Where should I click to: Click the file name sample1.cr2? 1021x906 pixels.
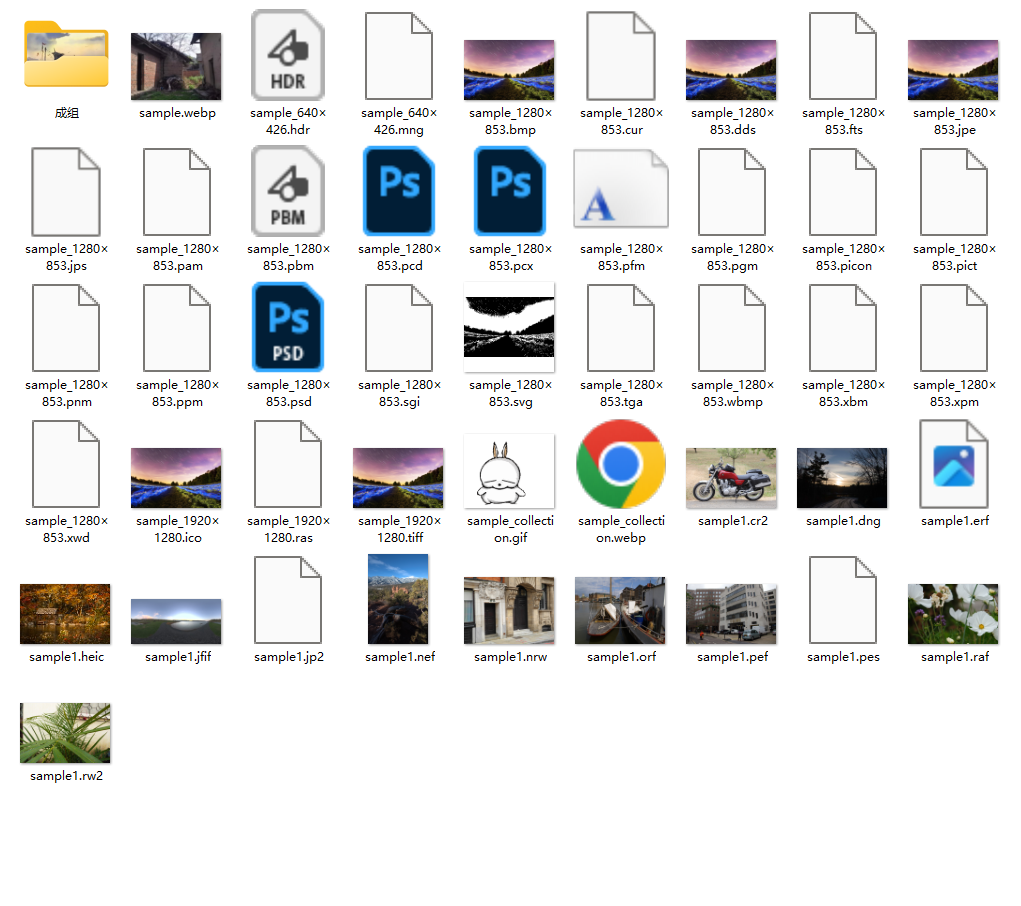point(733,521)
